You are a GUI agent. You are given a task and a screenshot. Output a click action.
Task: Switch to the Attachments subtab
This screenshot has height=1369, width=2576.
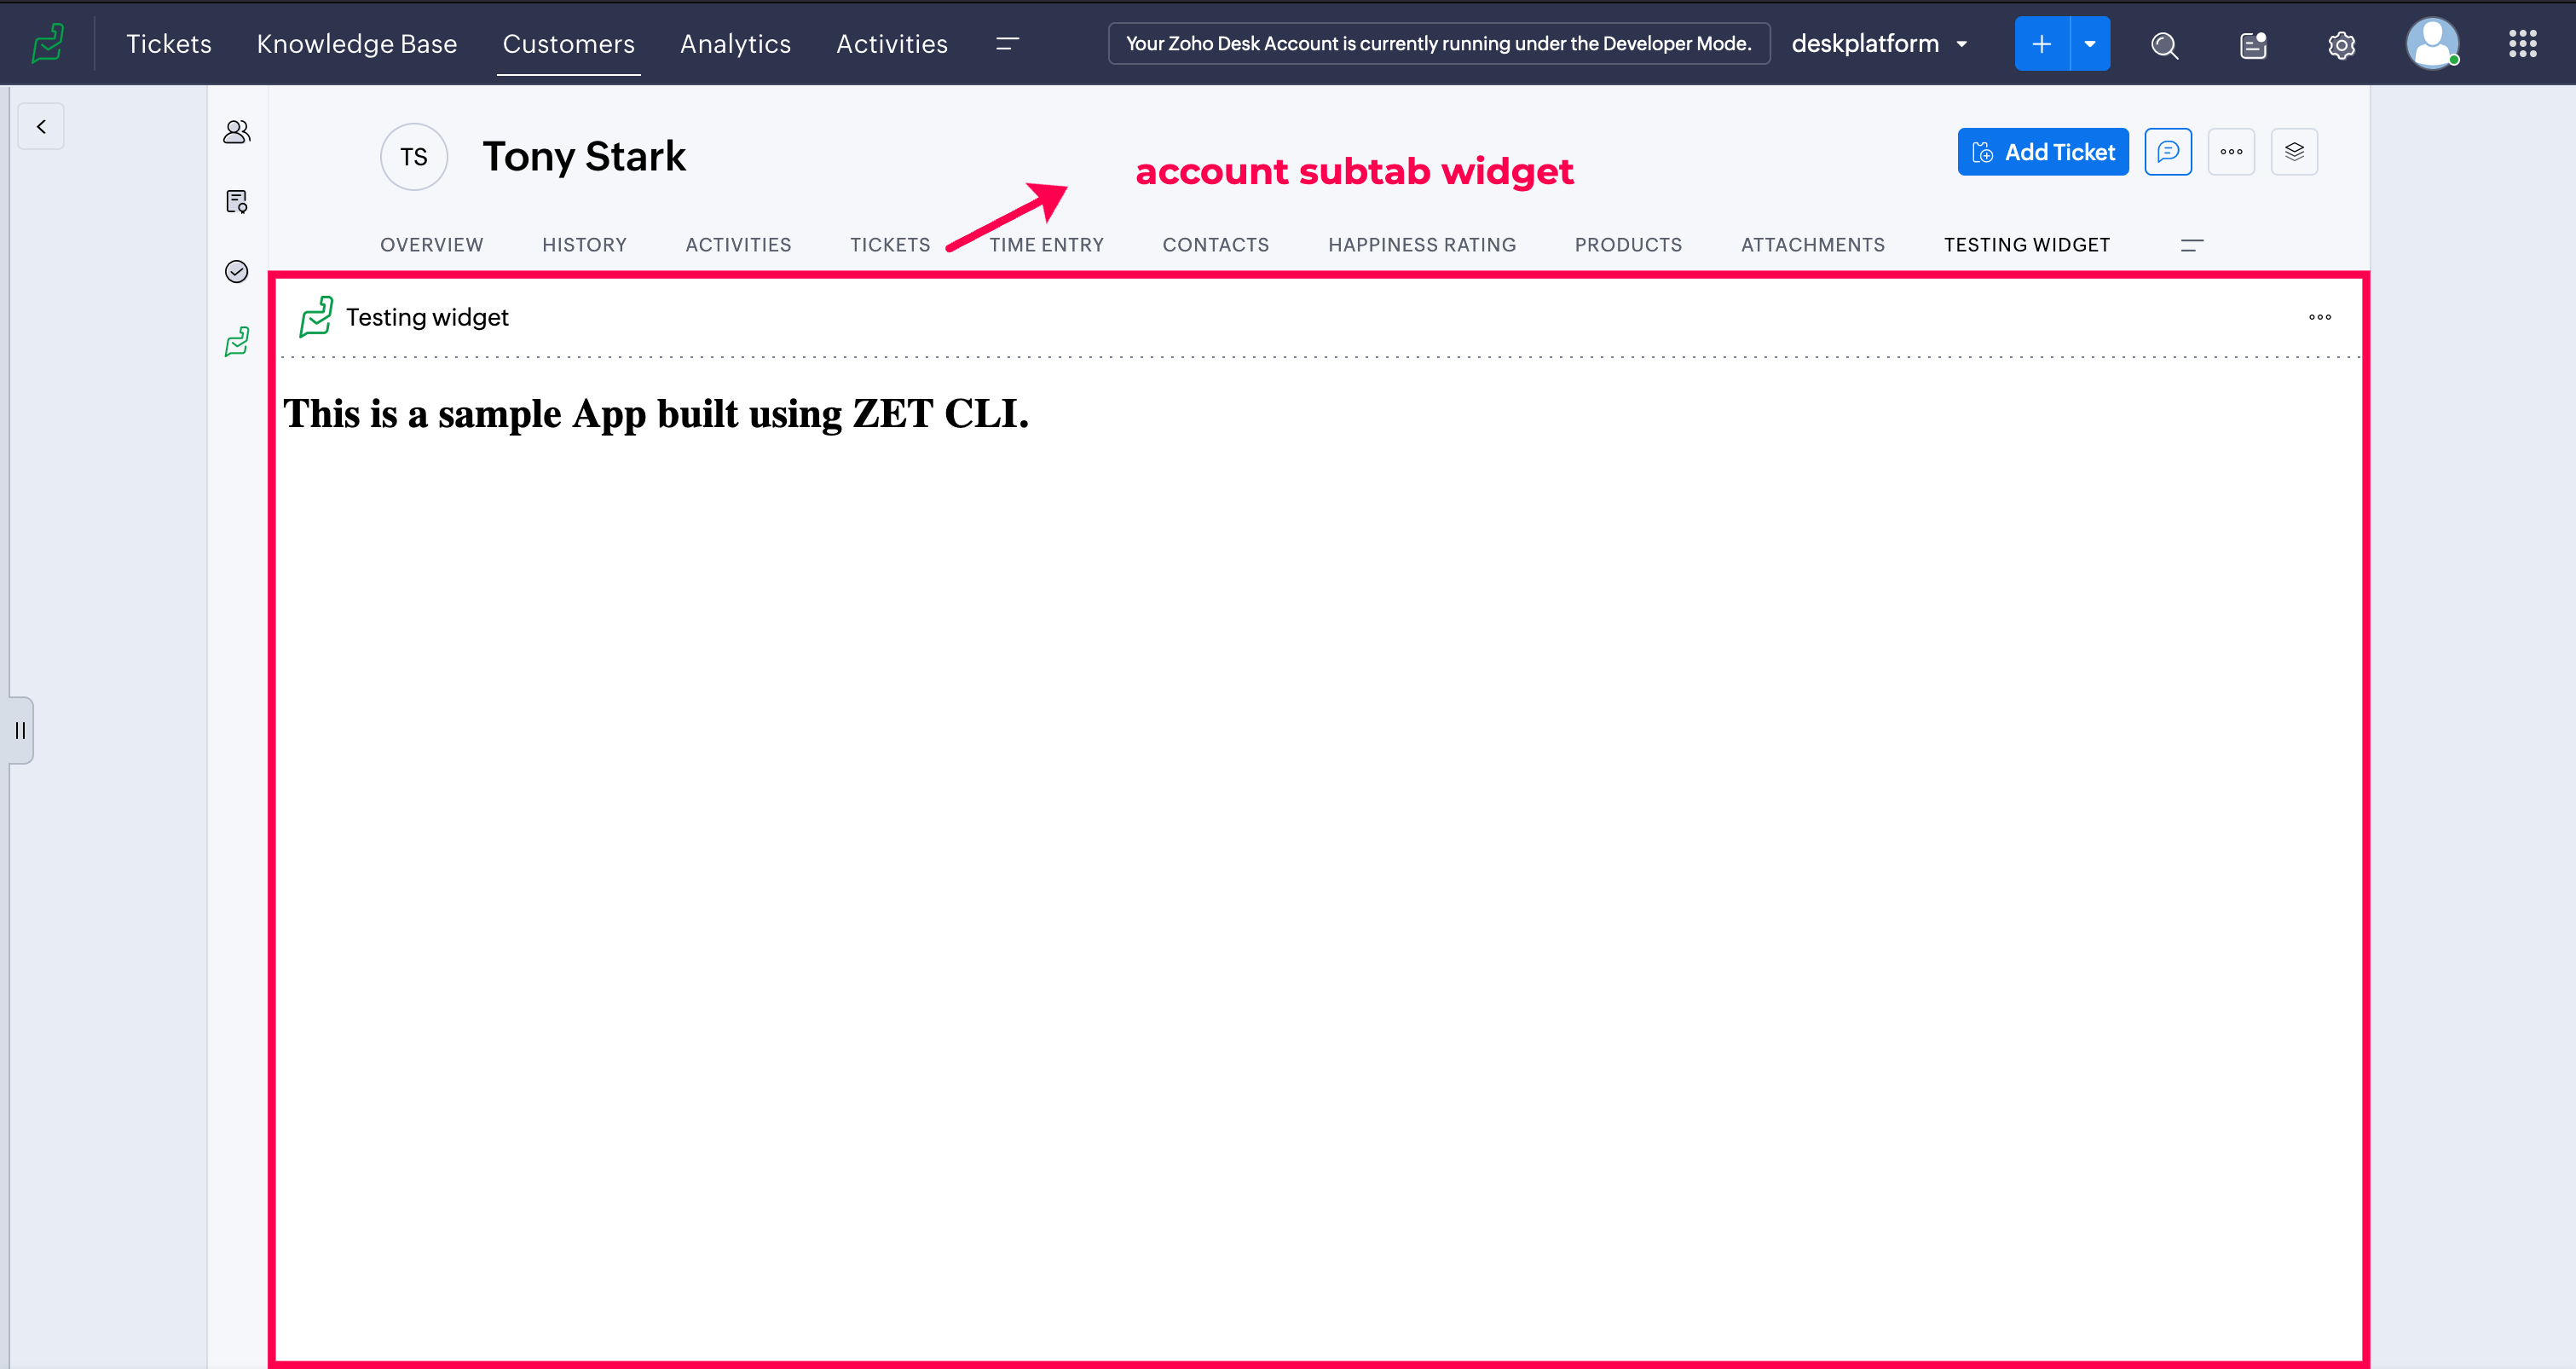coord(1812,244)
